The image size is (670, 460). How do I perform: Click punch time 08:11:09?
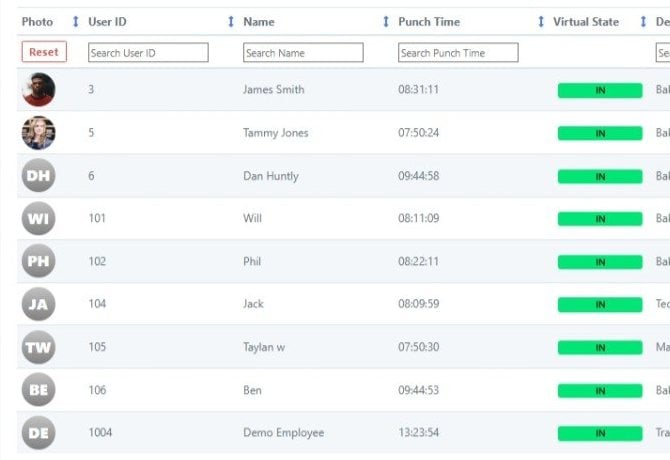[418, 218]
